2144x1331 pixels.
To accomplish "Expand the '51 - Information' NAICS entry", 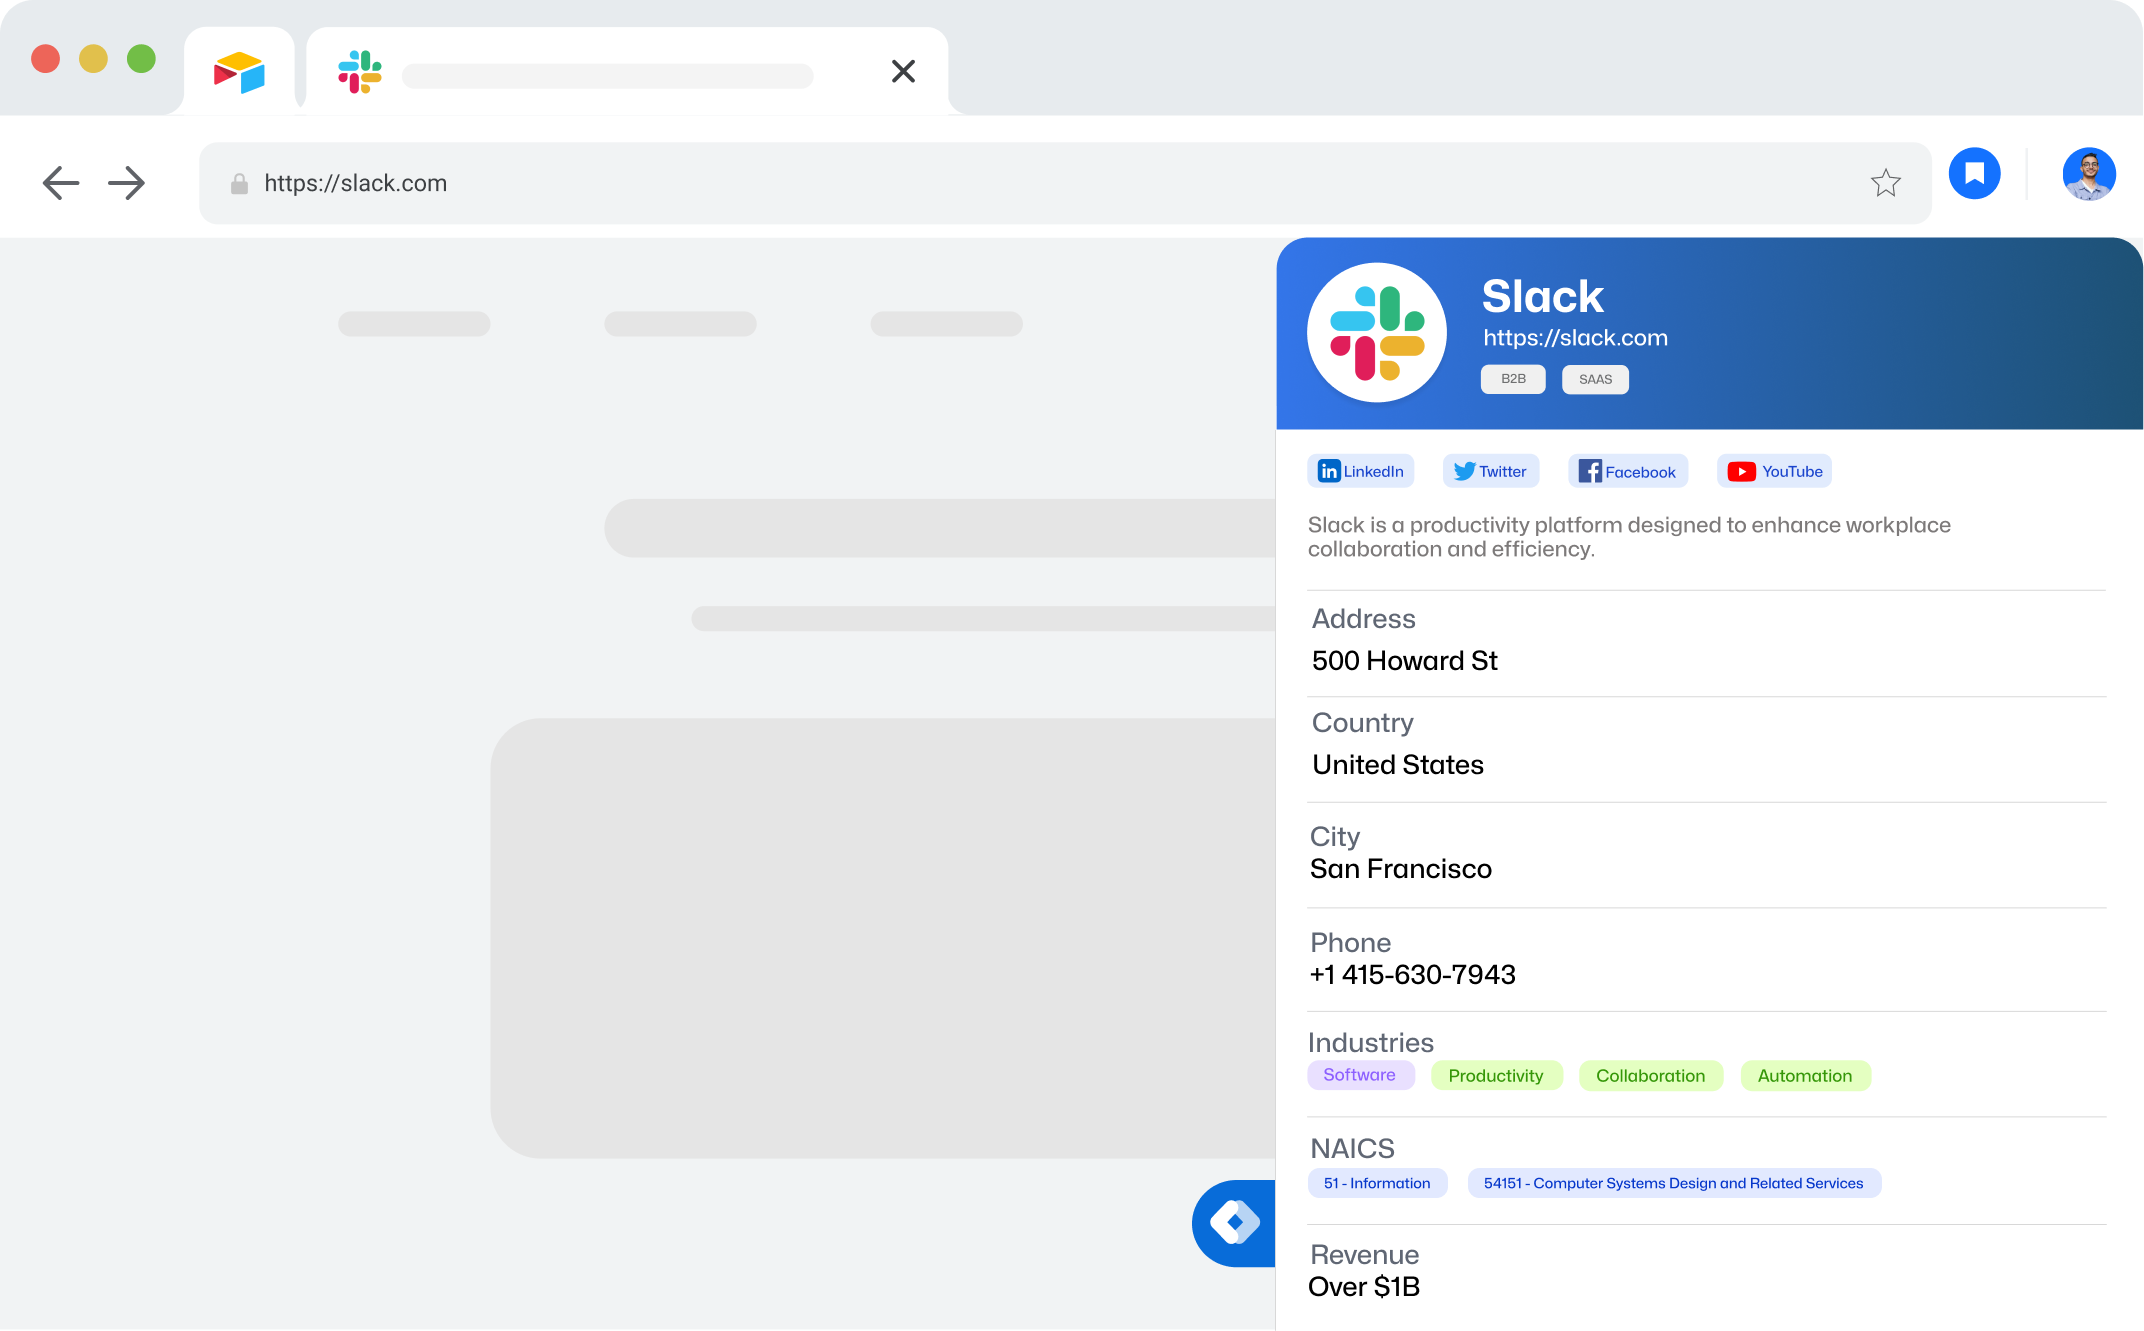I will (1377, 1183).
